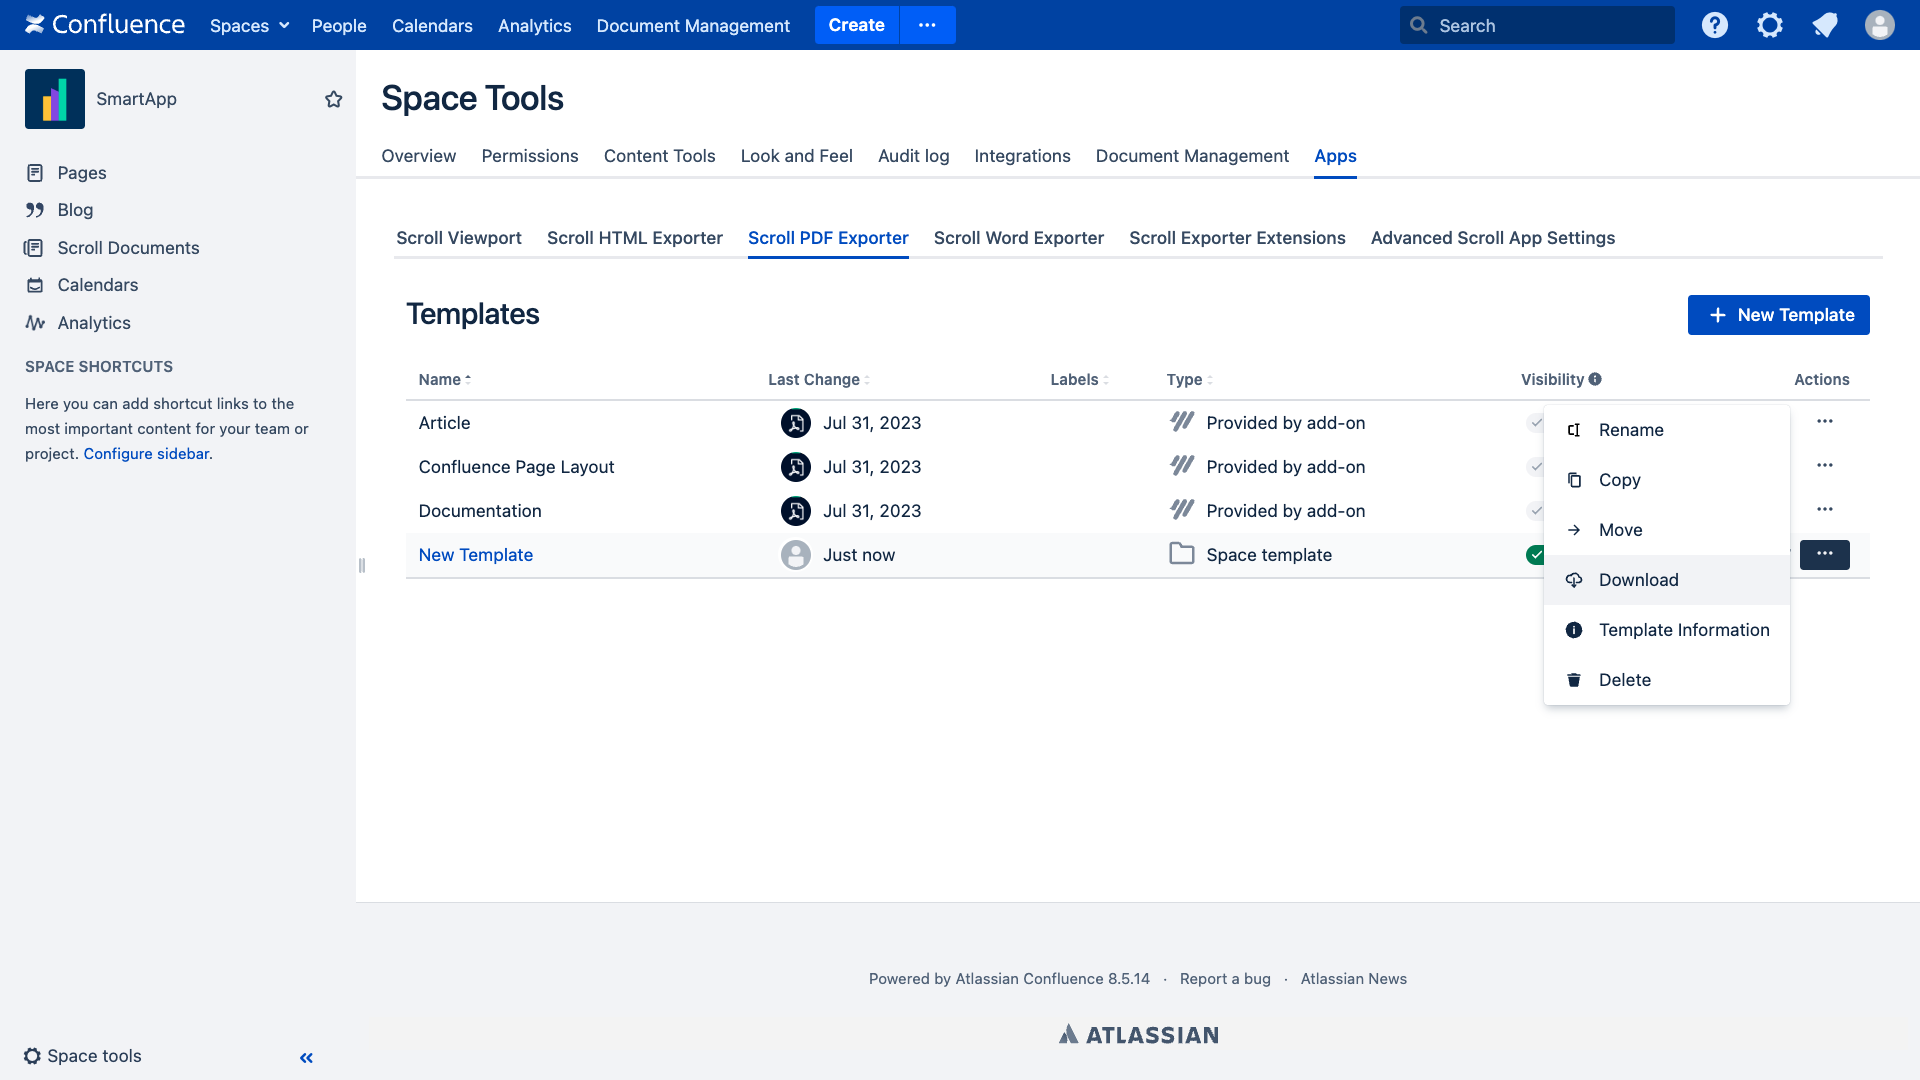Collapse the sidebar with double chevron

click(x=306, y=1057)
